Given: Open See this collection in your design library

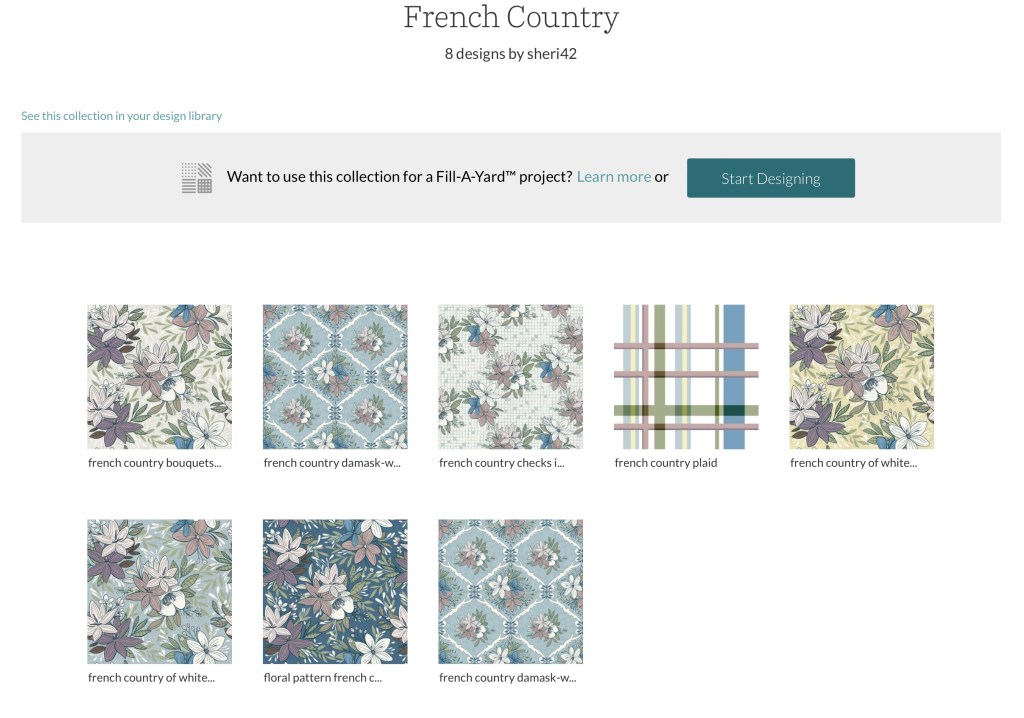Looking at the screenshot, I should pyautogui.click(x=121, y=116).
